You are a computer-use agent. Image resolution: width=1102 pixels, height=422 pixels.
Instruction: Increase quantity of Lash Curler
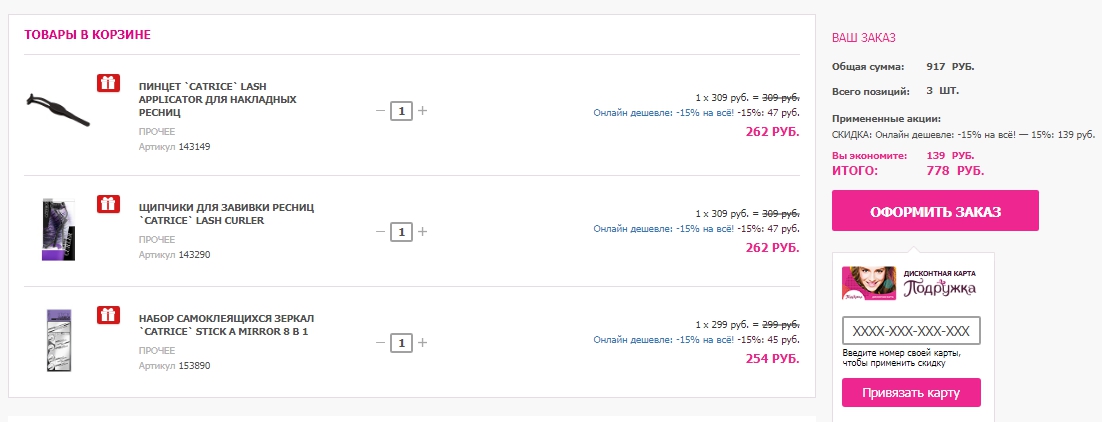422,231
